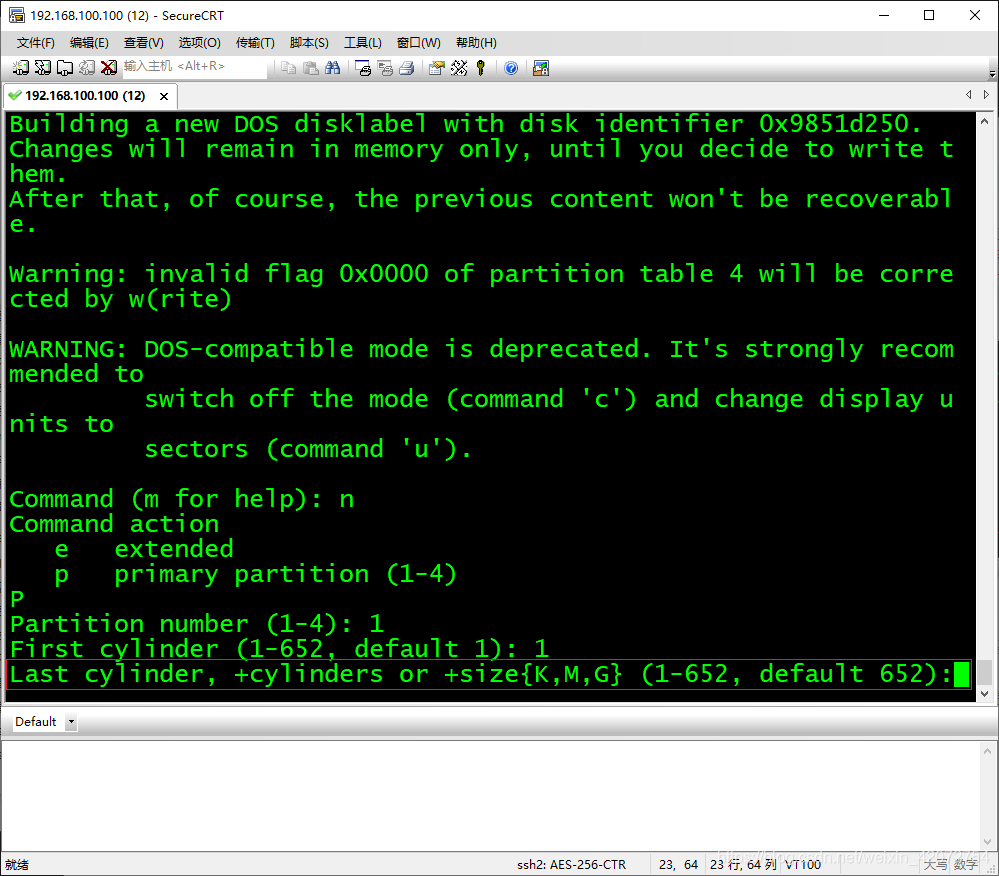Click tab scroll left arrow

point(968,94)
